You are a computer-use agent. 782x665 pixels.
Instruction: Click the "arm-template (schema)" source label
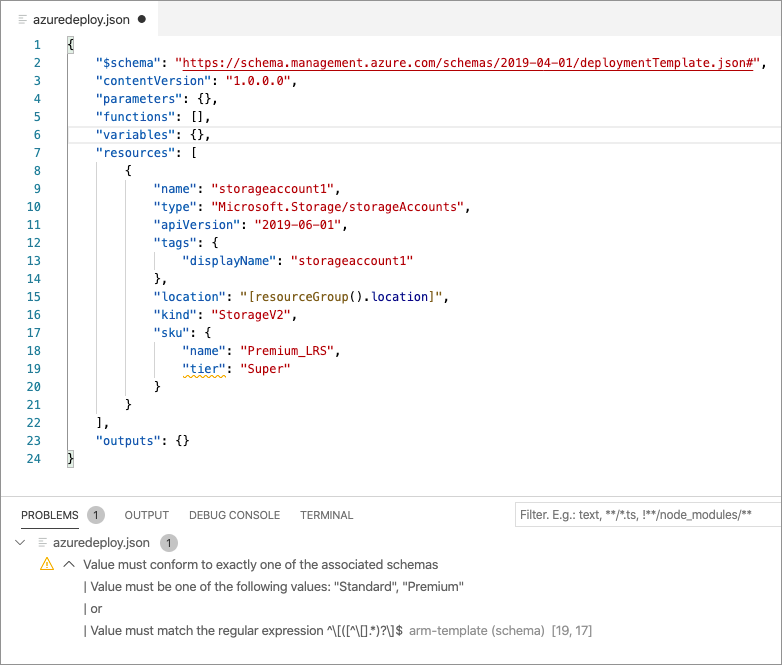(477, 631)
